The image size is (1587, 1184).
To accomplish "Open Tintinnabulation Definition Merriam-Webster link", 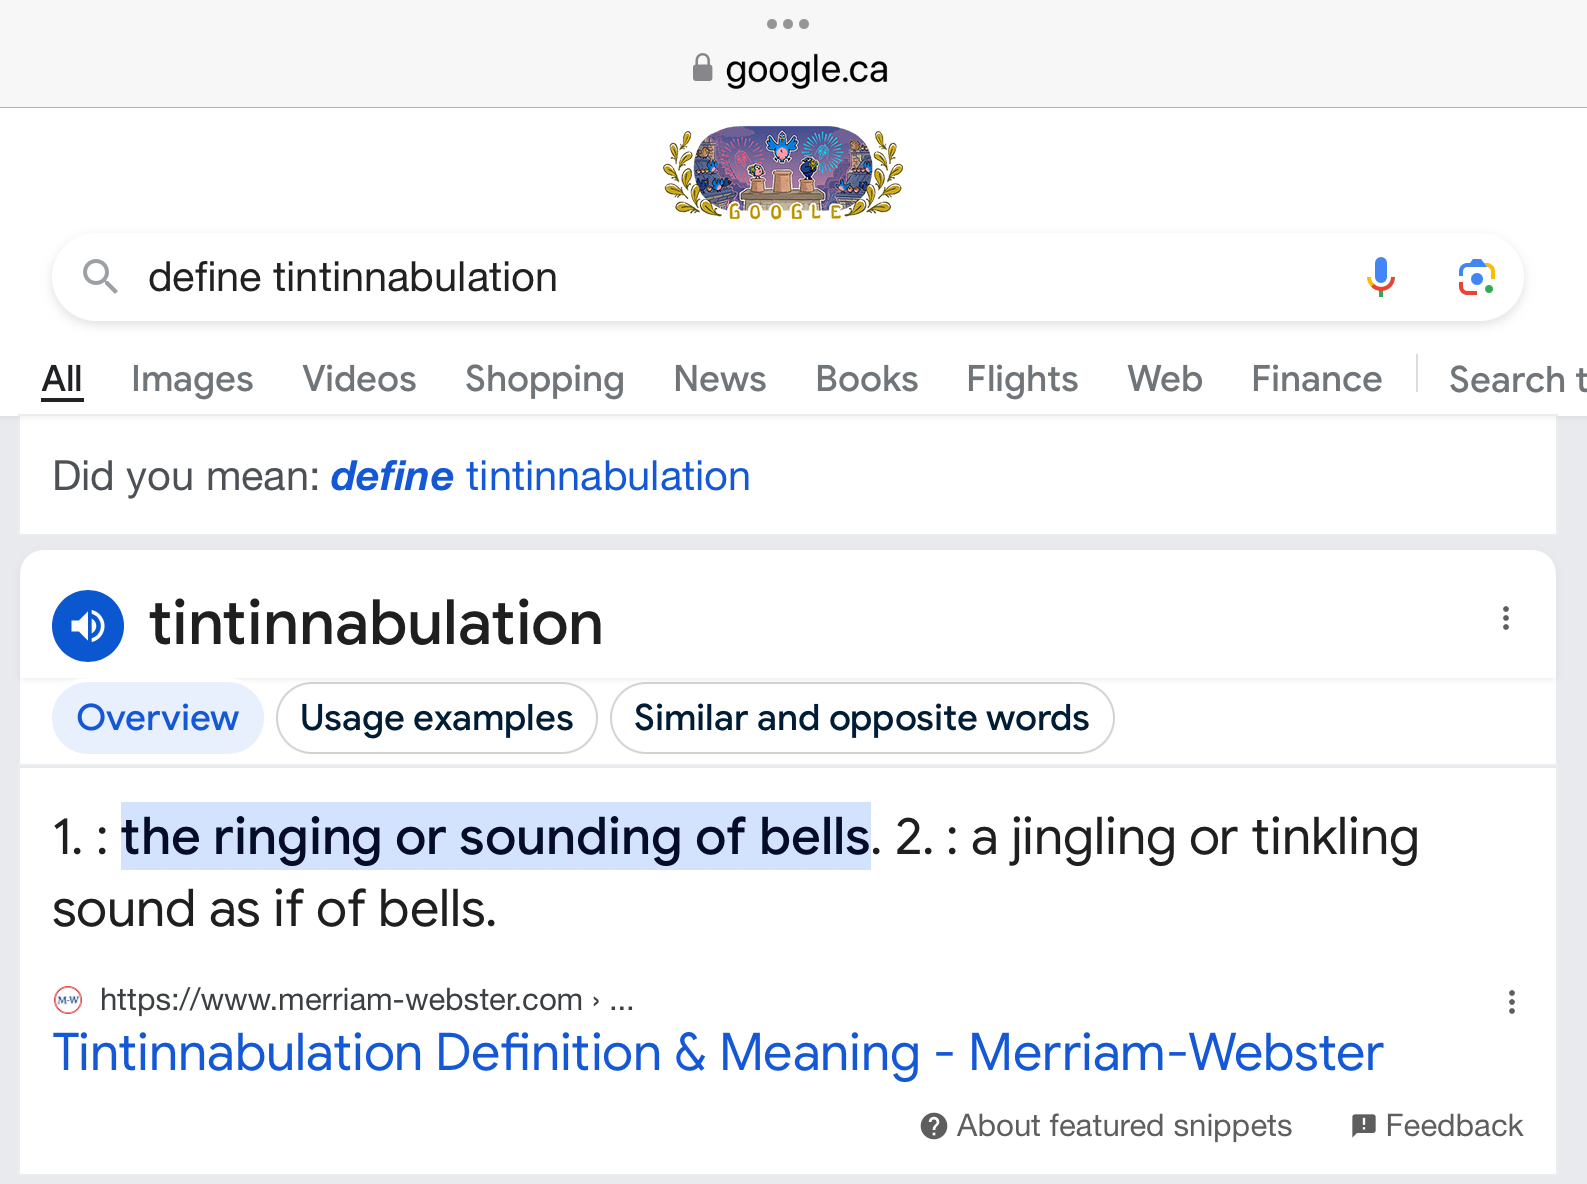I will coord(718,1053).
